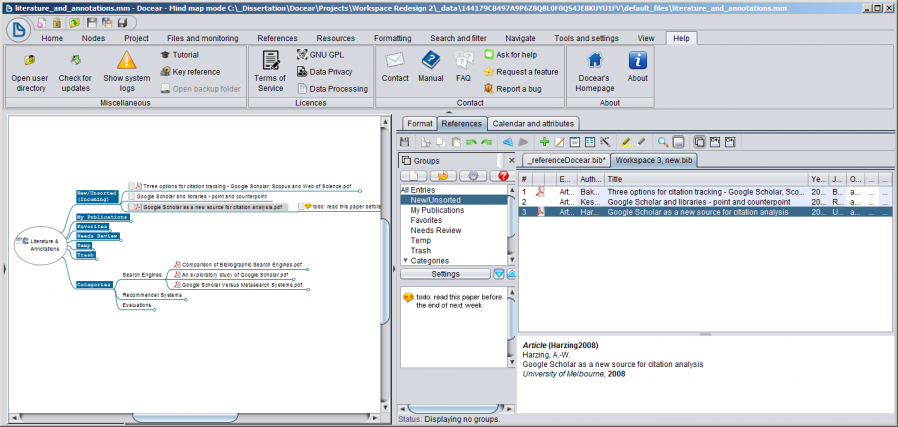
Task: Open the Tutorial link
Action: click(179, 55)
